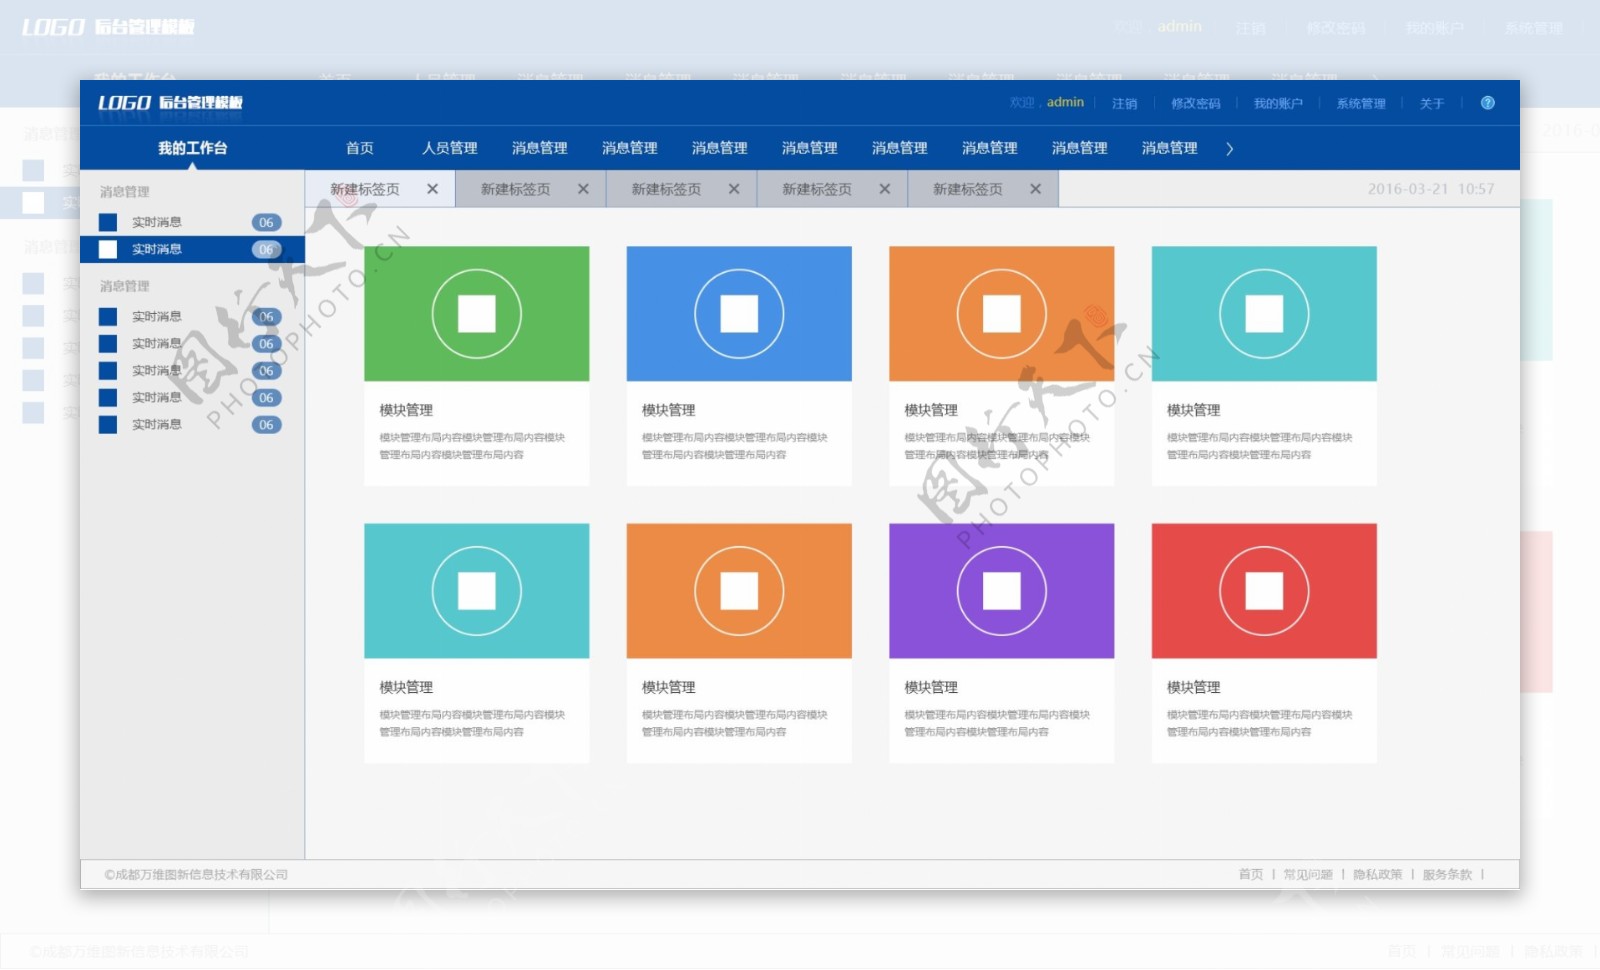Screen dimensions: 1600x970
Task: Open the red card's 模块管理 title
Action: 1194,687
